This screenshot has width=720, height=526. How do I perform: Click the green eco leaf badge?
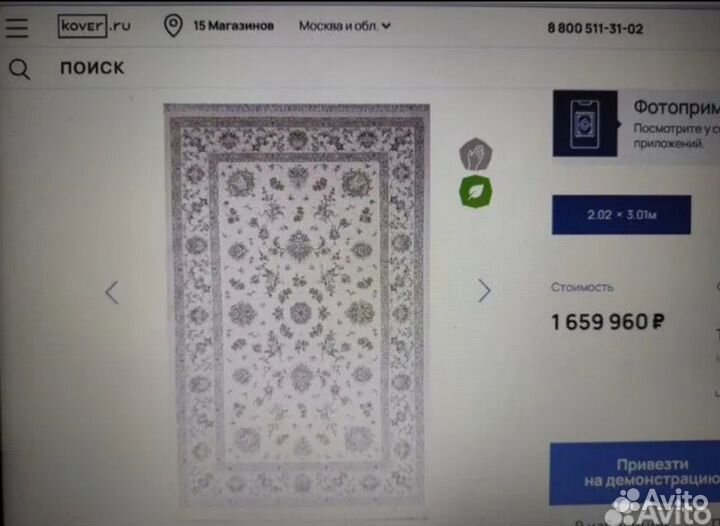[x=476, y=192]
